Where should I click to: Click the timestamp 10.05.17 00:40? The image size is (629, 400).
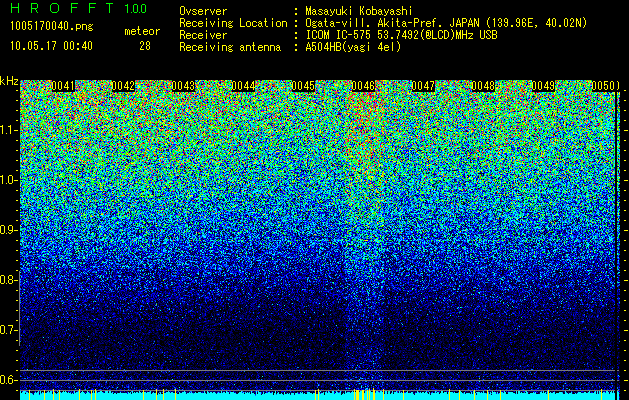point(51,46)
